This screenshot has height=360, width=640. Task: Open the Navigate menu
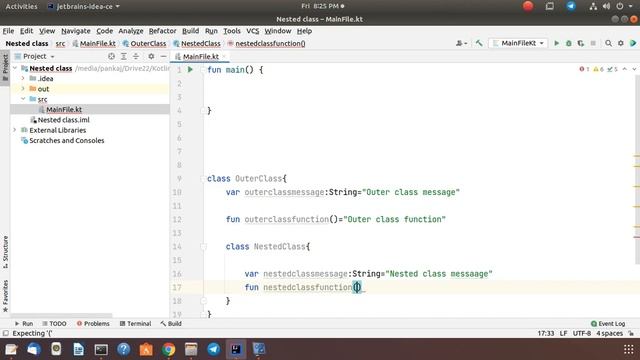(76, 31)
